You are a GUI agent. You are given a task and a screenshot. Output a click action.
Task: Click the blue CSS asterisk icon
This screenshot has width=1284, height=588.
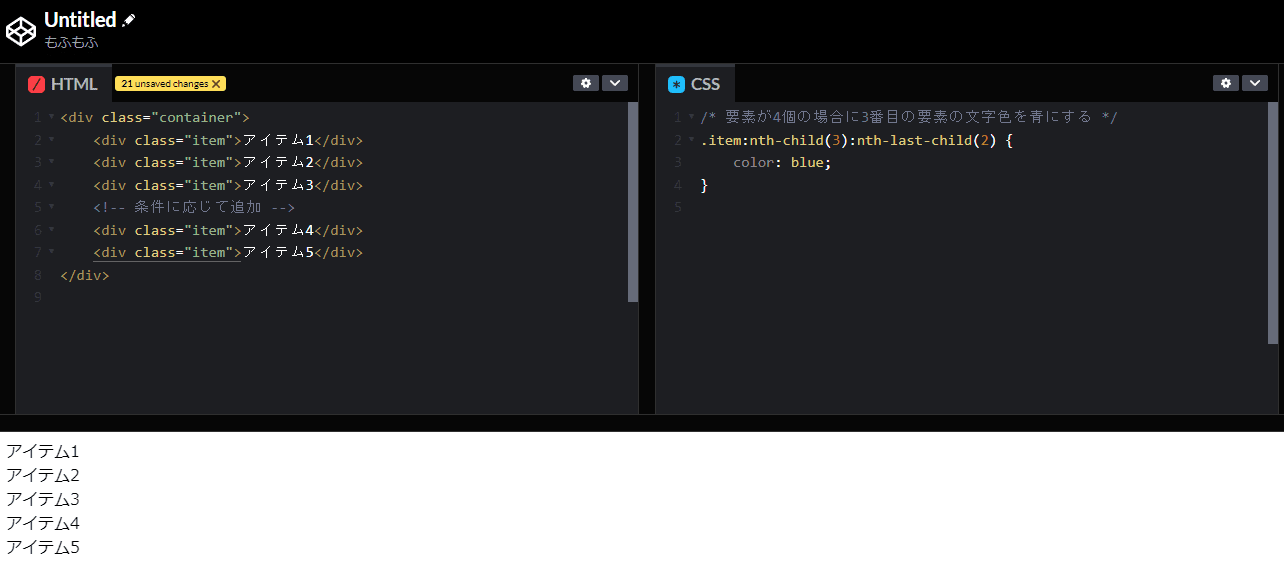677,84
